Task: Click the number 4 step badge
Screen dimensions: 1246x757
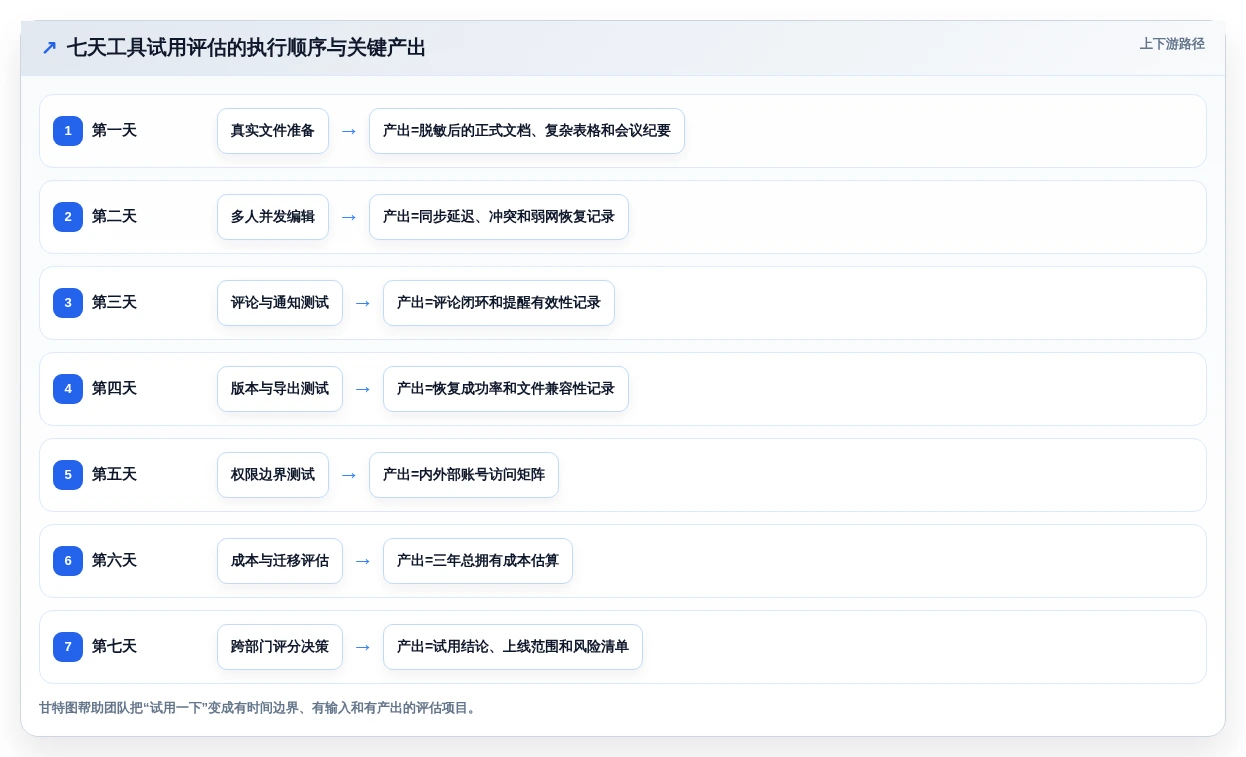Action: click(x=68, y=389)
